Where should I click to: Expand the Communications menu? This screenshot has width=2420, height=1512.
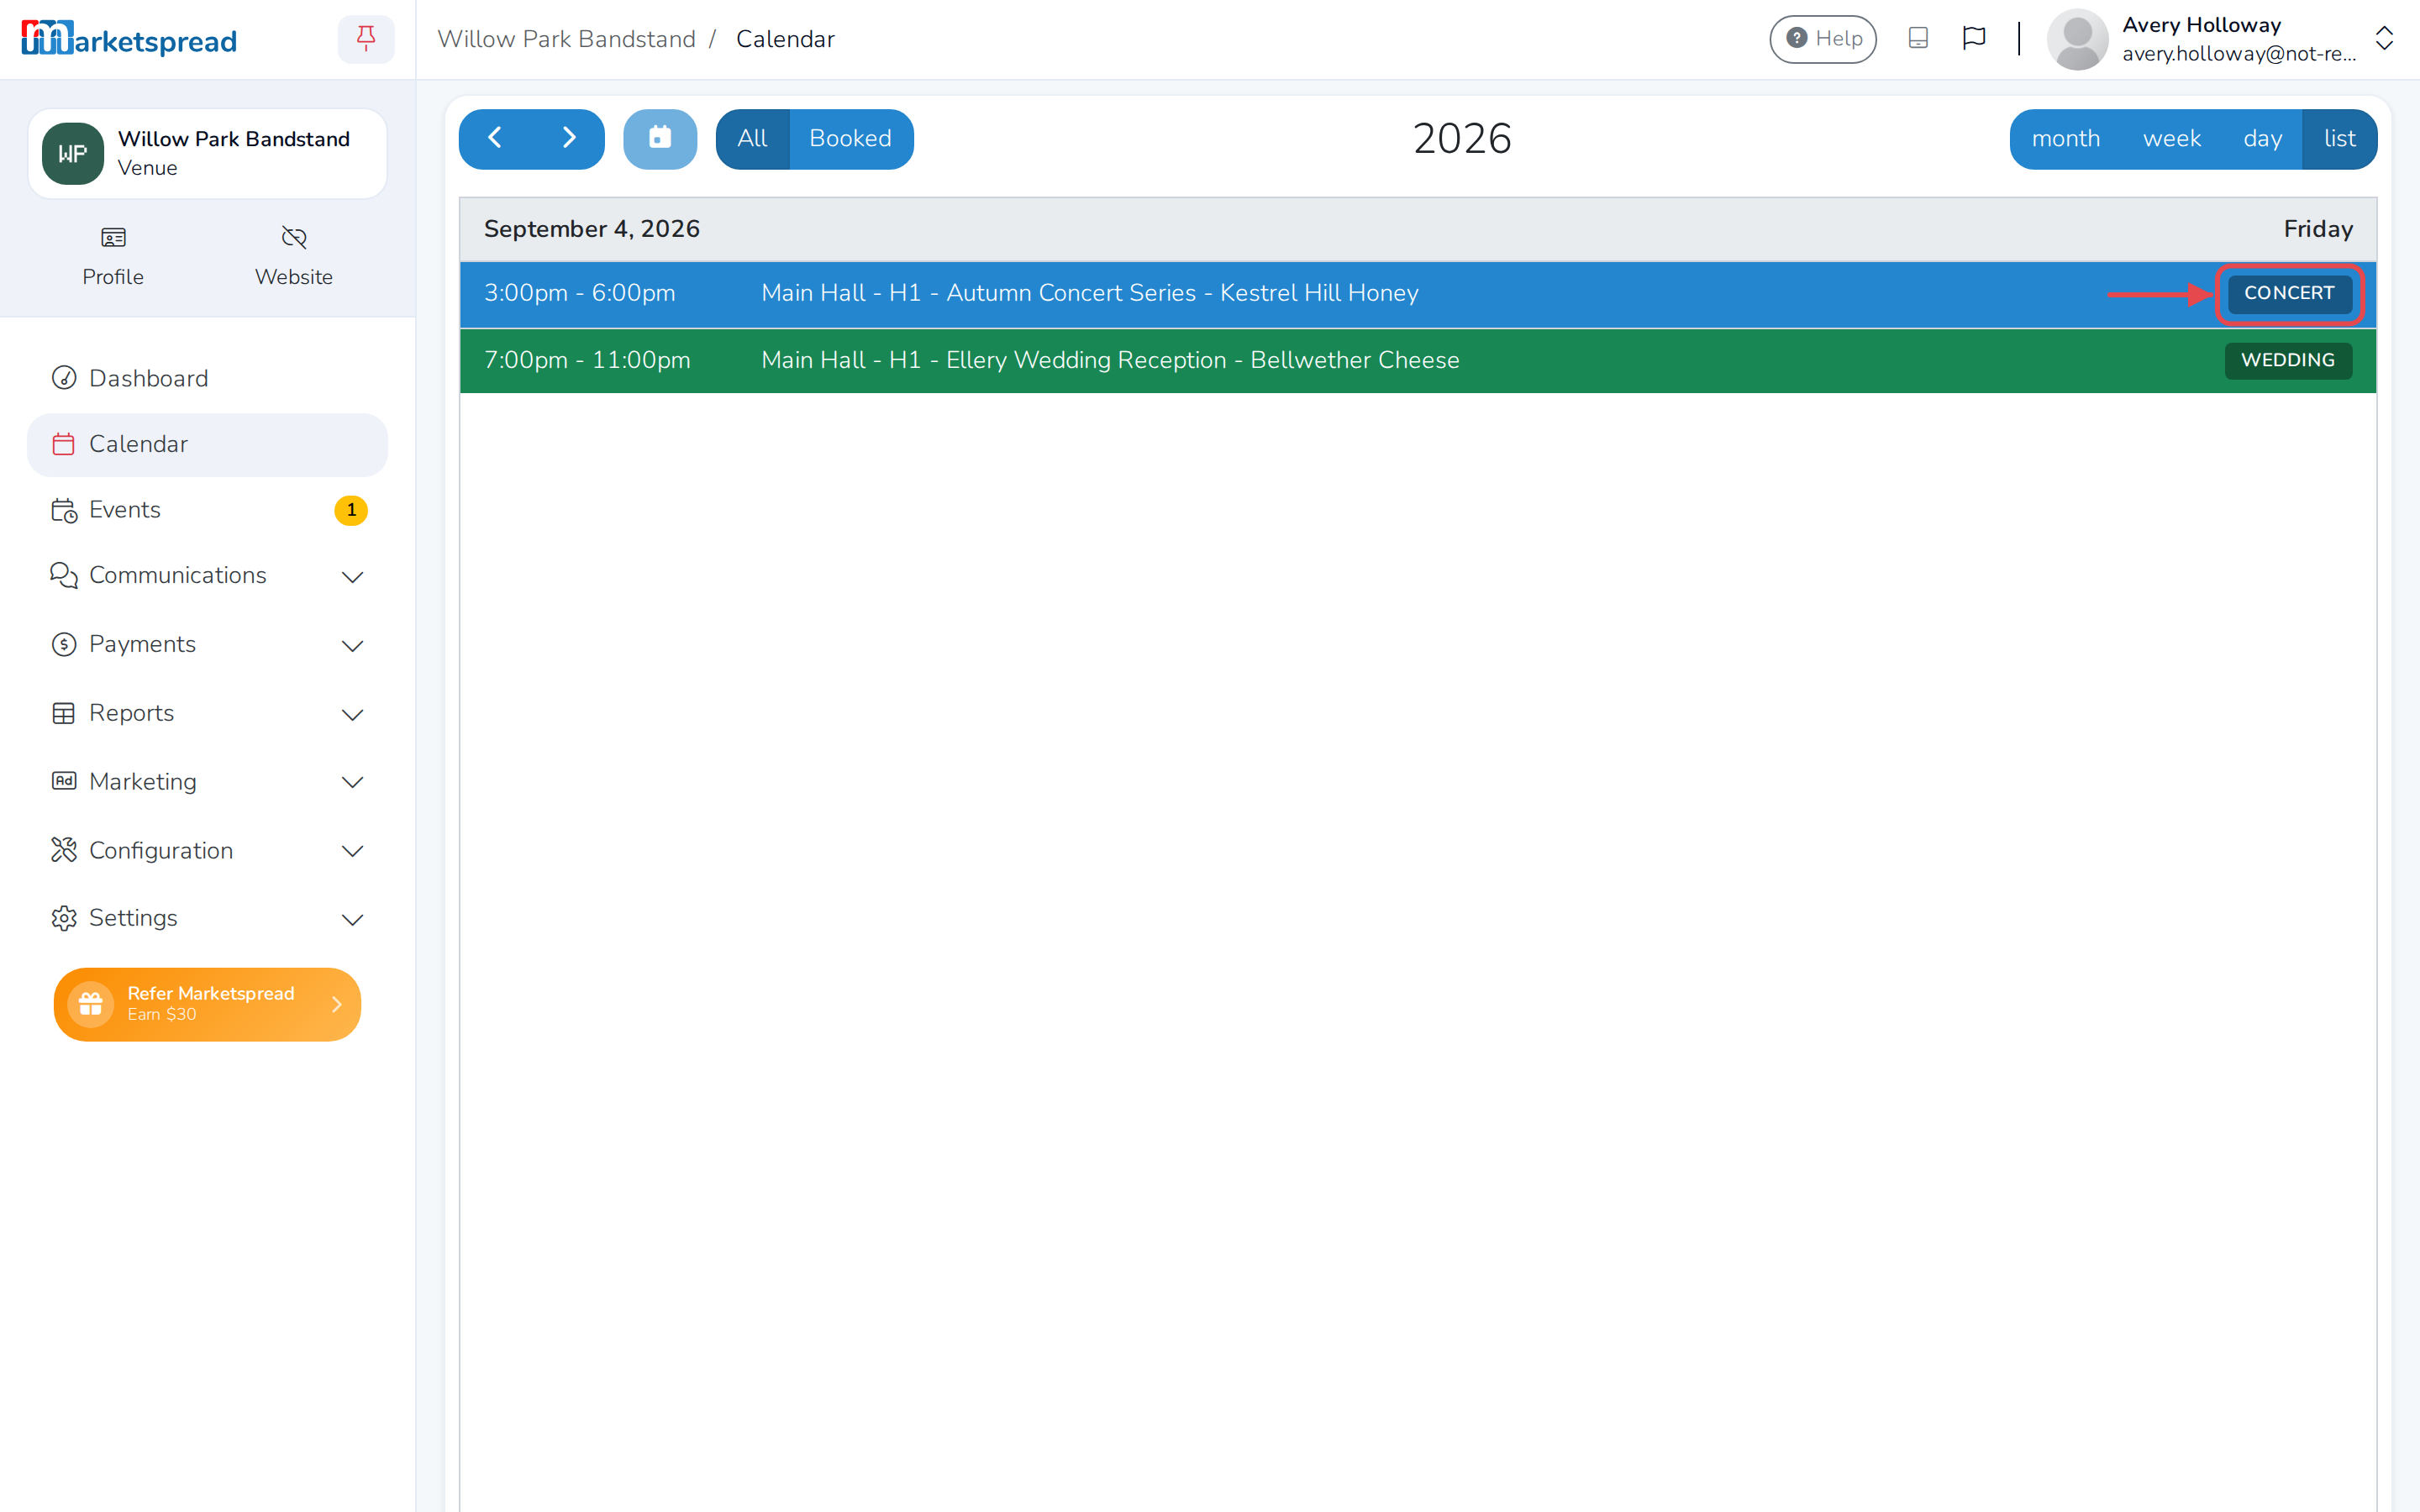coord(207,576)
